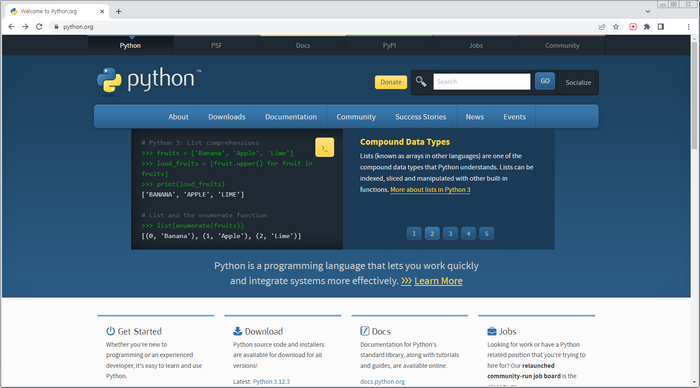
Task: Select slide 5 in the carousel
Action: (x=486, y=234)
